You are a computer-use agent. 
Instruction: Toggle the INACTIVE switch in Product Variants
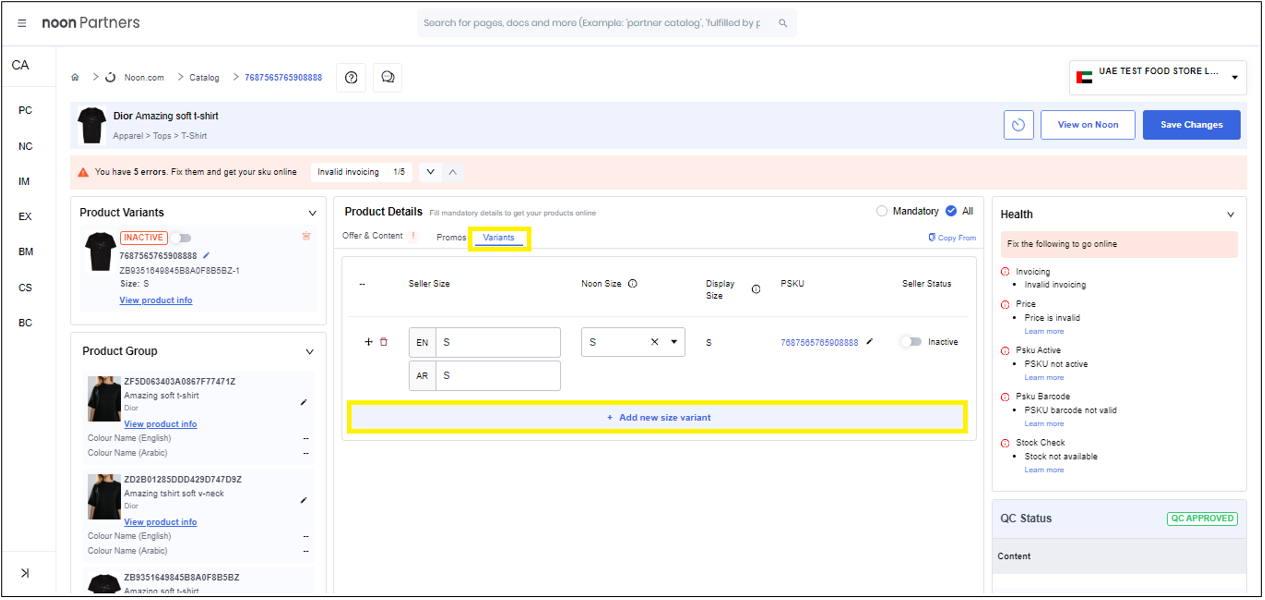pos(180,238)
